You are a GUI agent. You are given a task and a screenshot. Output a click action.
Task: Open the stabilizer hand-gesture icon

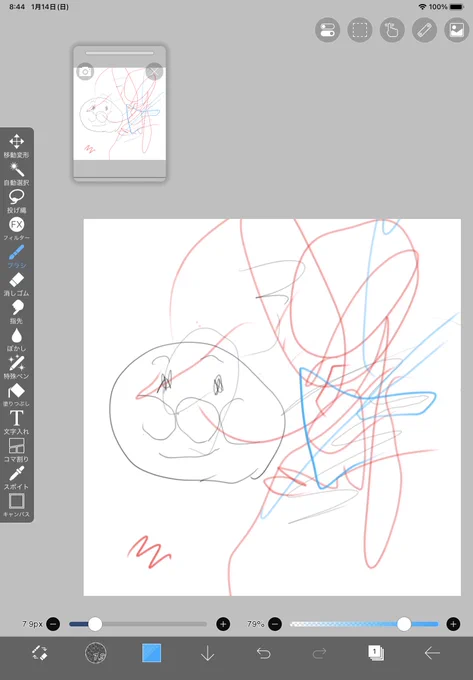click(392, 30)
